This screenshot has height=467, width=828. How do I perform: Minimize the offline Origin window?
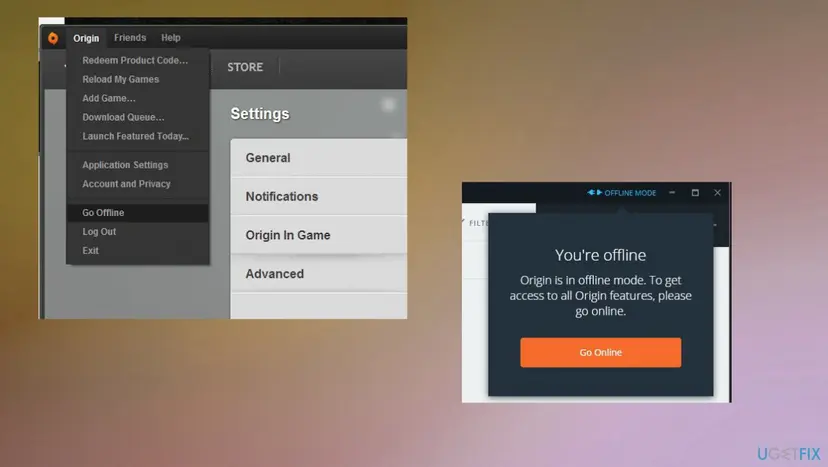point(672,193)
